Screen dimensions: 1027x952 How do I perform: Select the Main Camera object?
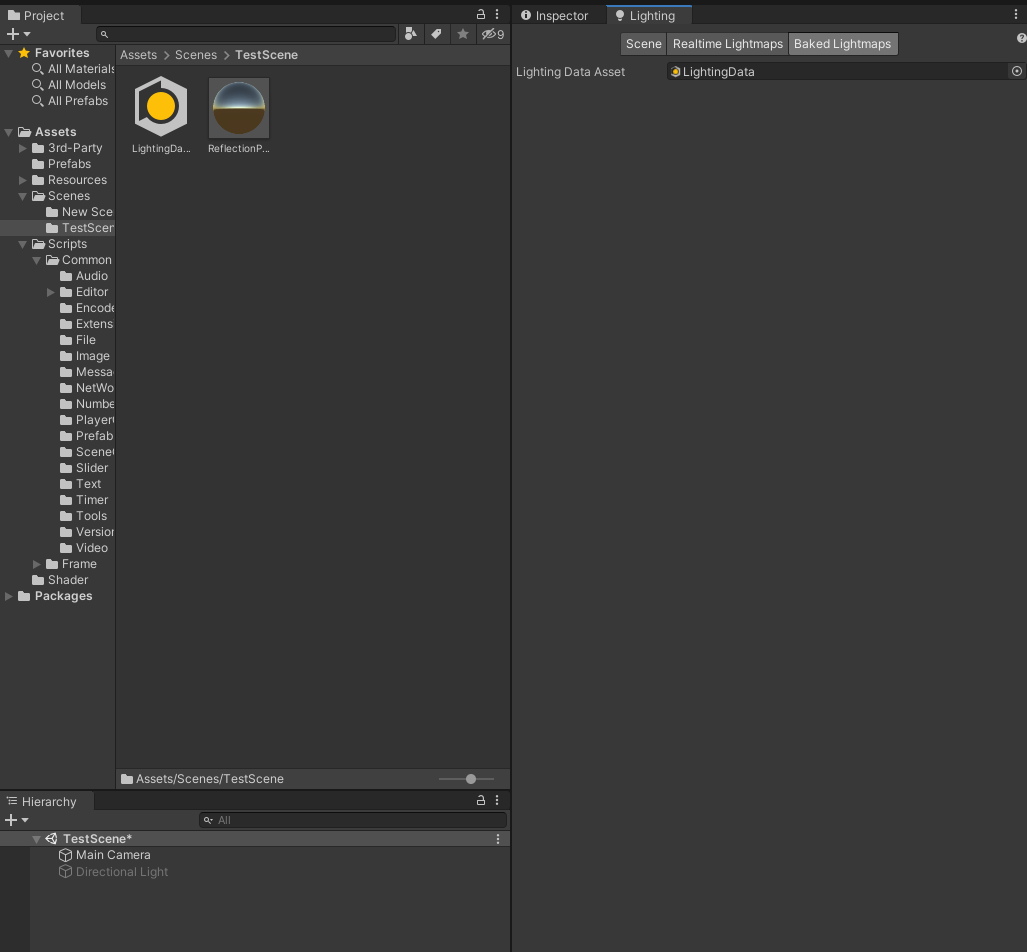[105, 855]
